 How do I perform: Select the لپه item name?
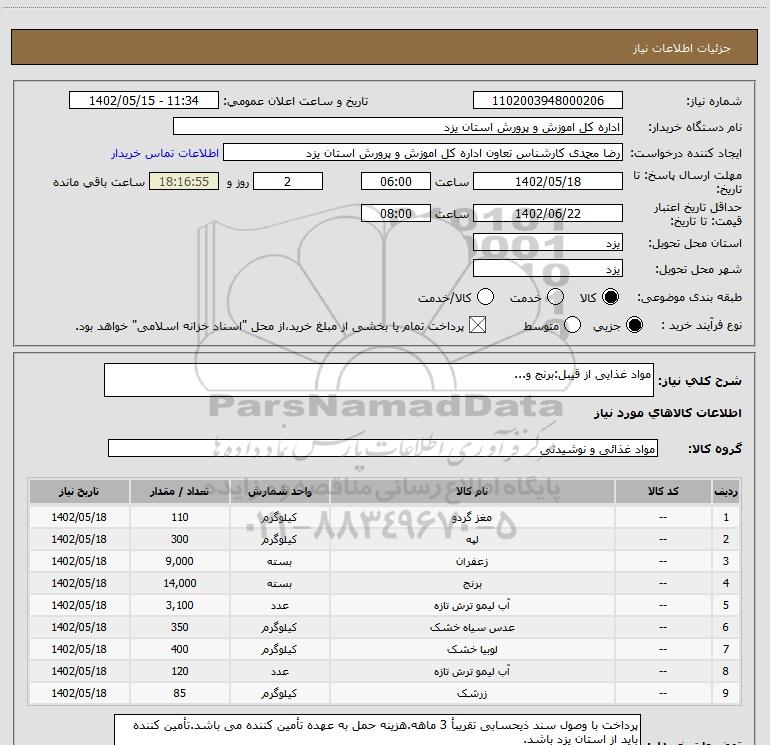point(472,539)
